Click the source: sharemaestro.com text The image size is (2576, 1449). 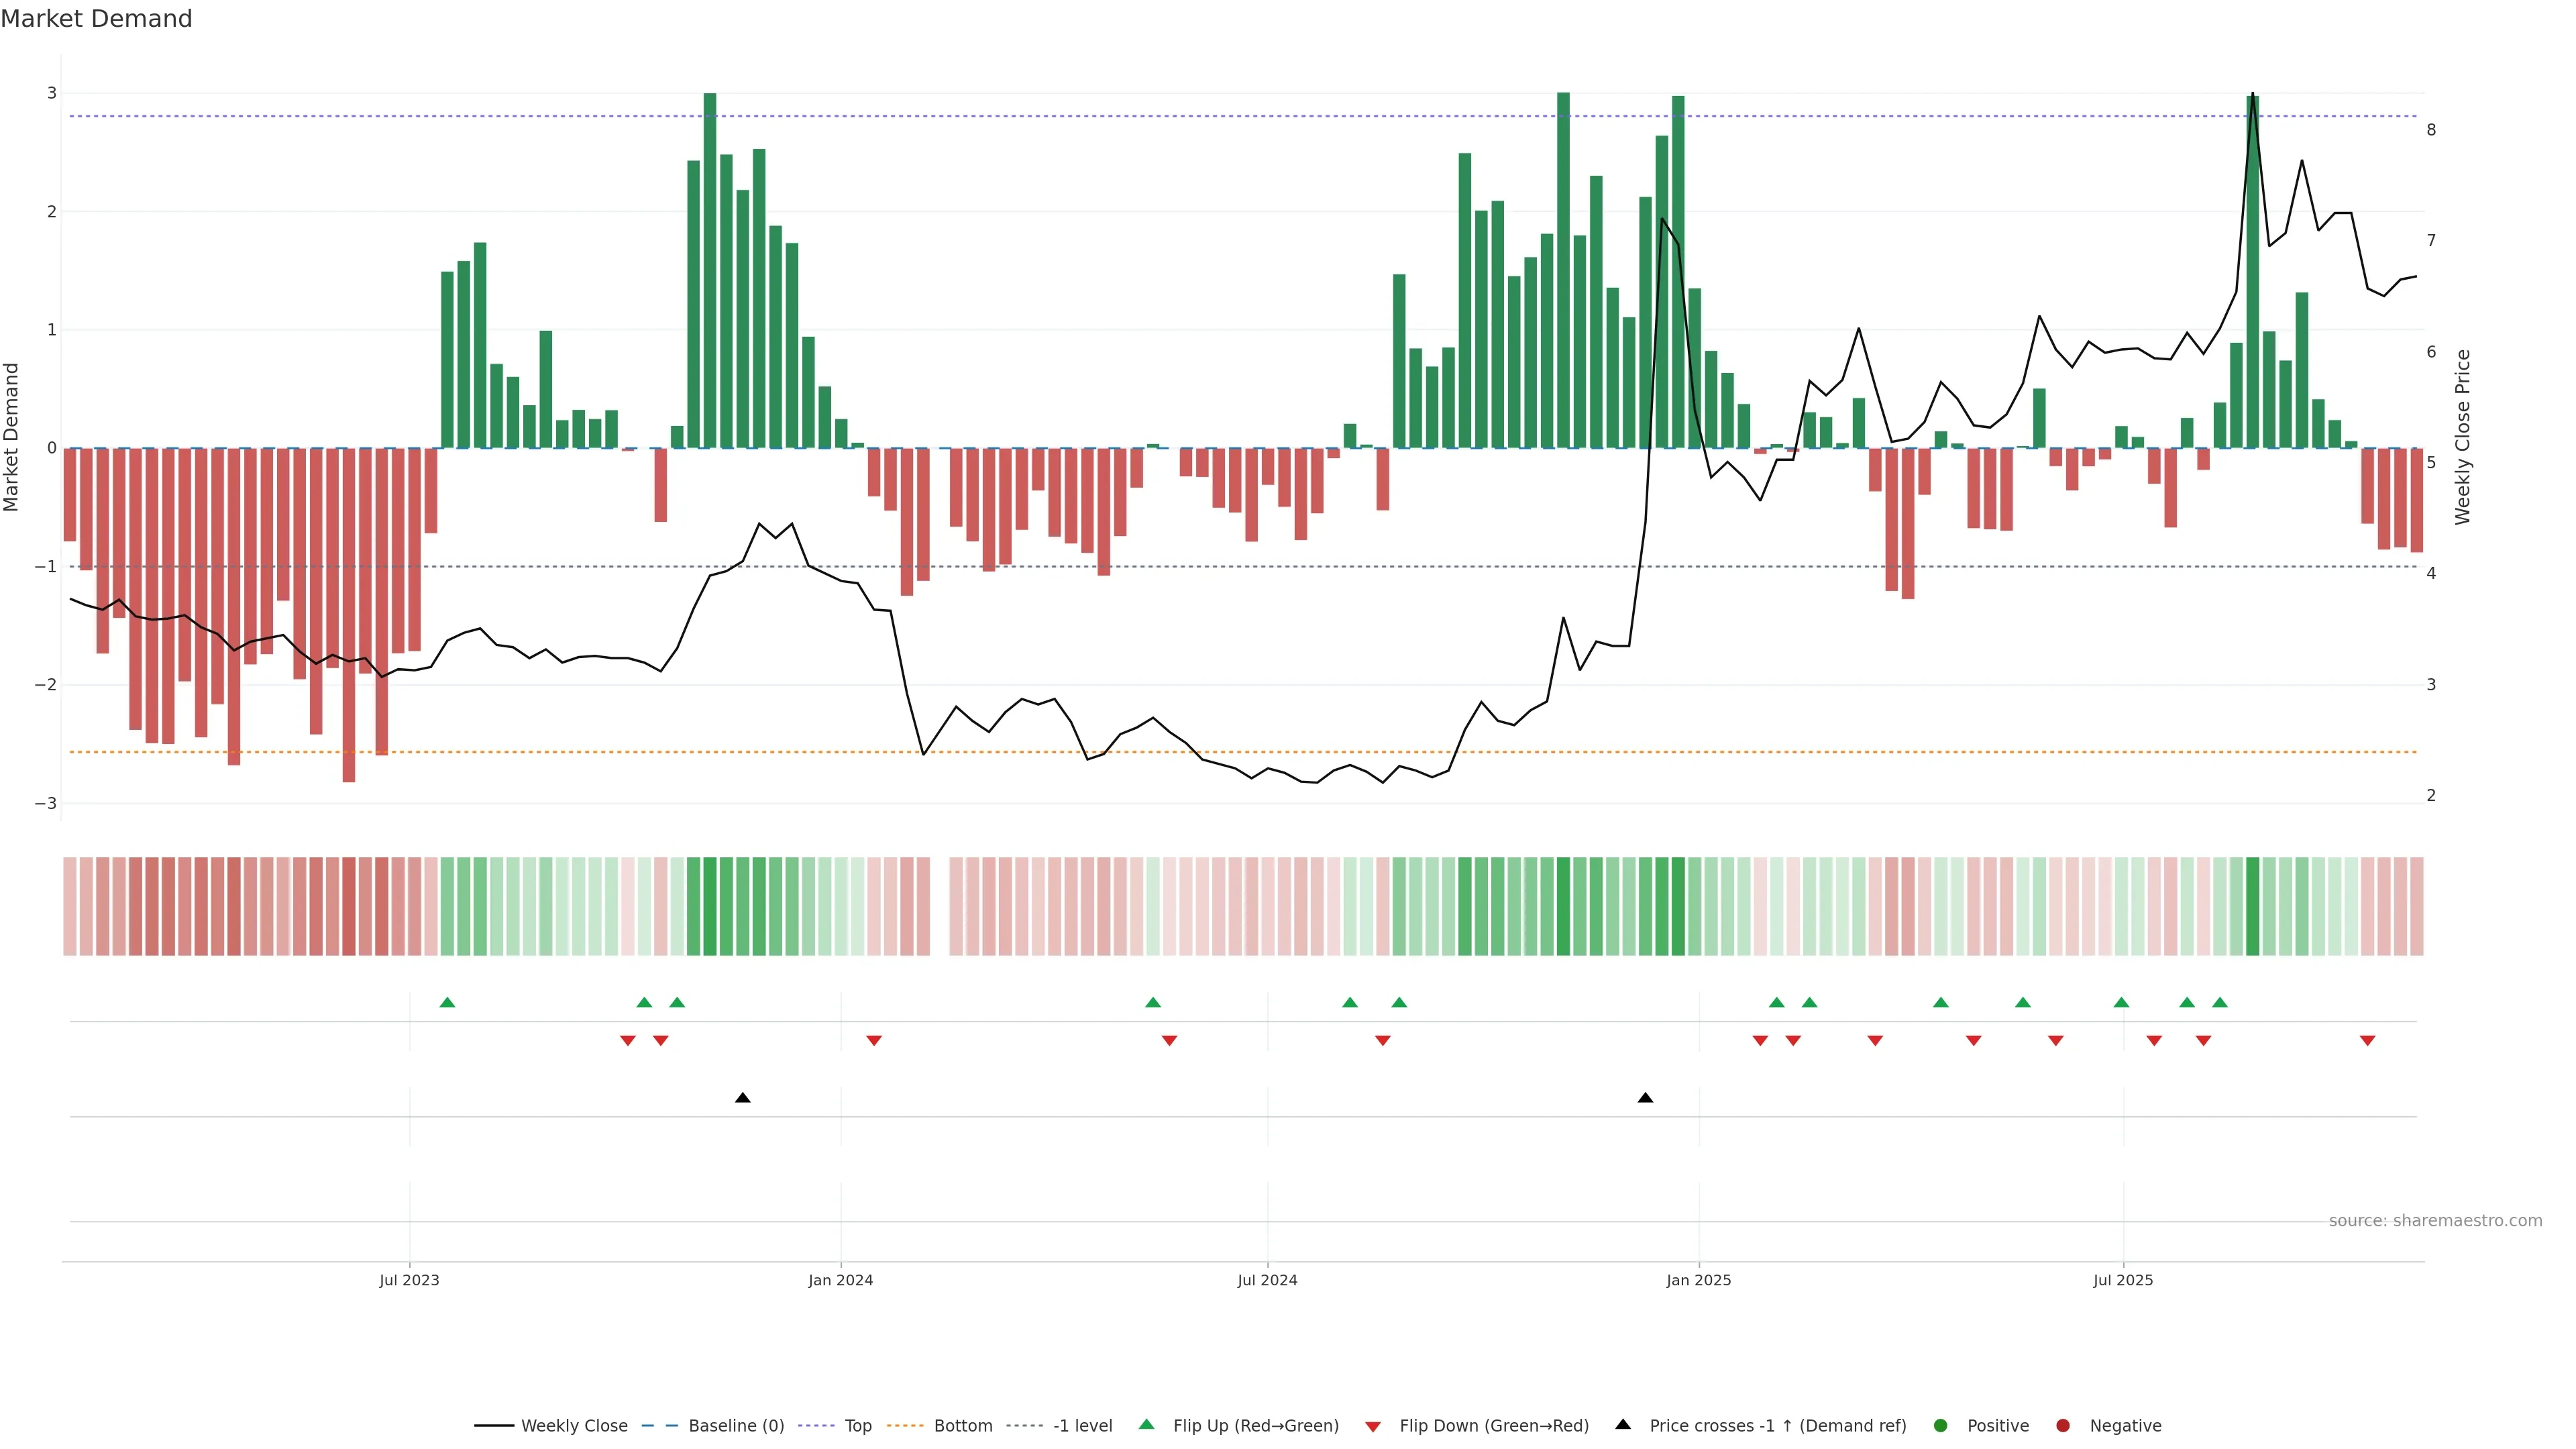pos(2435,1220)
